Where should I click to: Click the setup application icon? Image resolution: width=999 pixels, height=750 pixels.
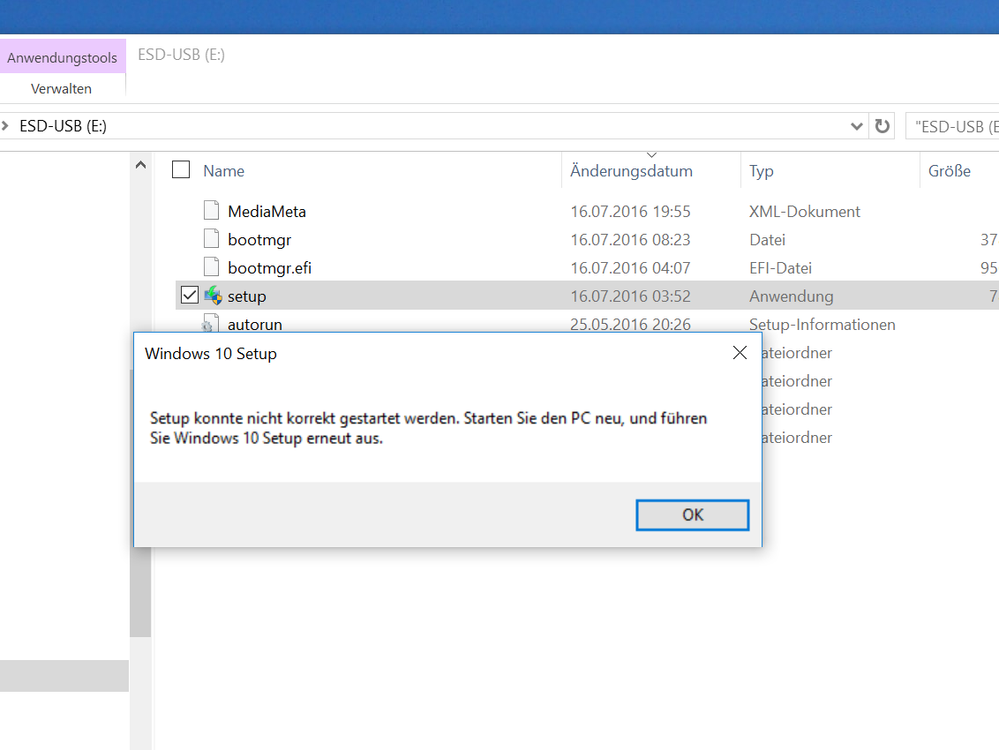[x=213, y=296]
